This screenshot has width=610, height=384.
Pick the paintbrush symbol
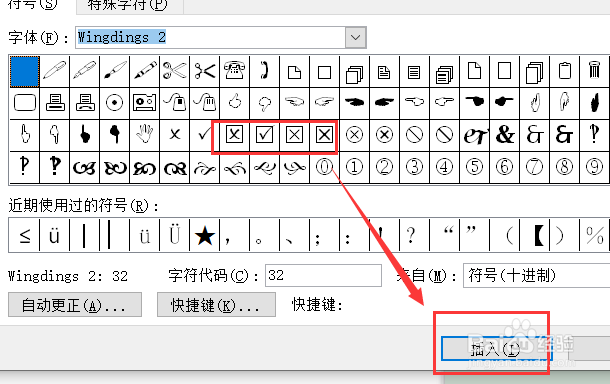click(x=115, y=71)
